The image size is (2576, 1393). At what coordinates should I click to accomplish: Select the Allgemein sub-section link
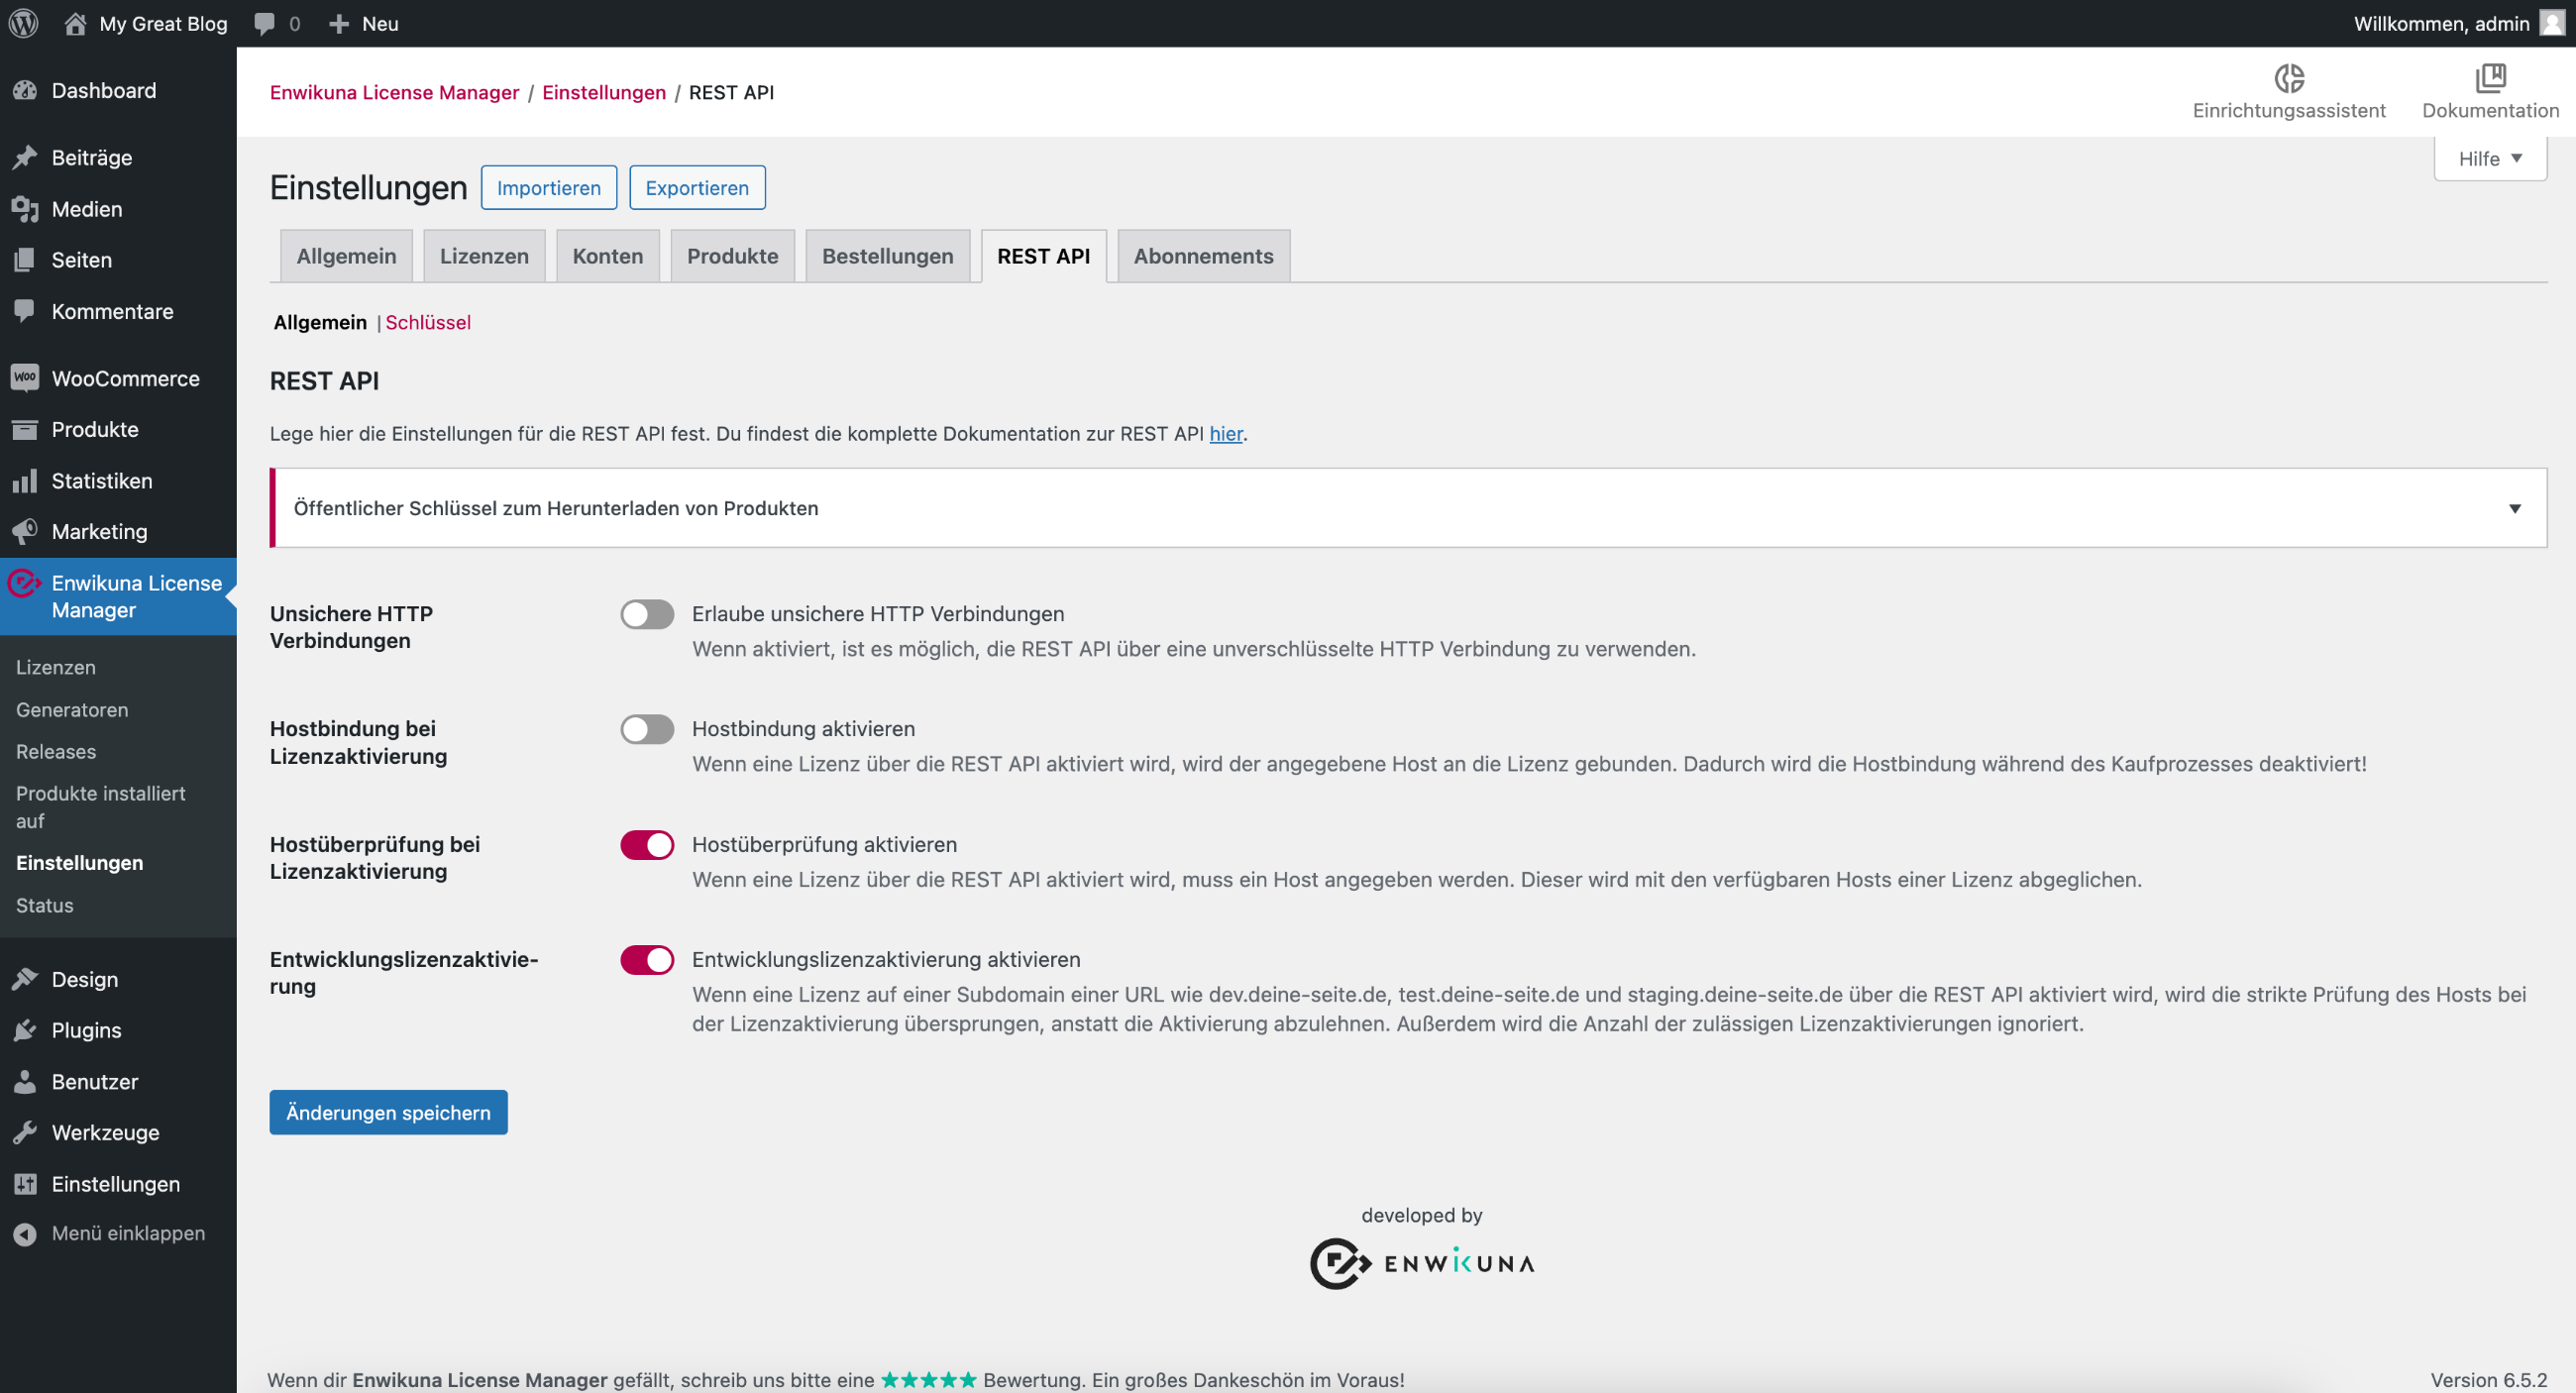pyautogui.click(x=320, y=322)
